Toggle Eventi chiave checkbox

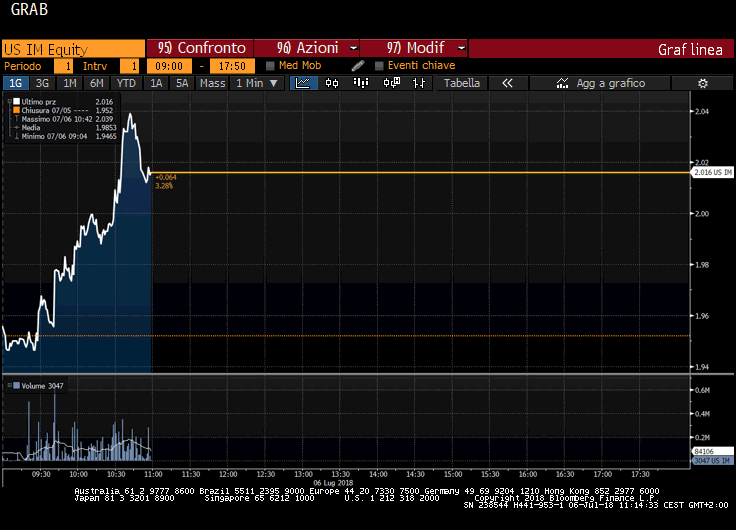coord(379,66)
